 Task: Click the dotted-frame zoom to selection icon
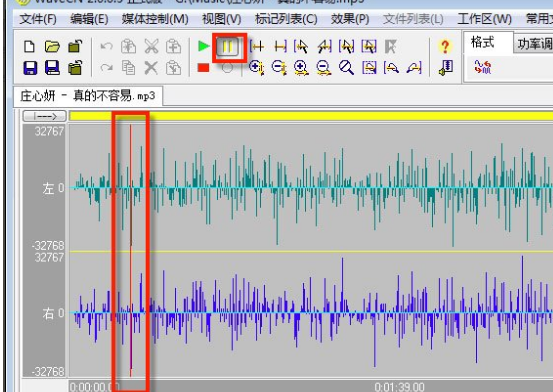click(369, 67)
